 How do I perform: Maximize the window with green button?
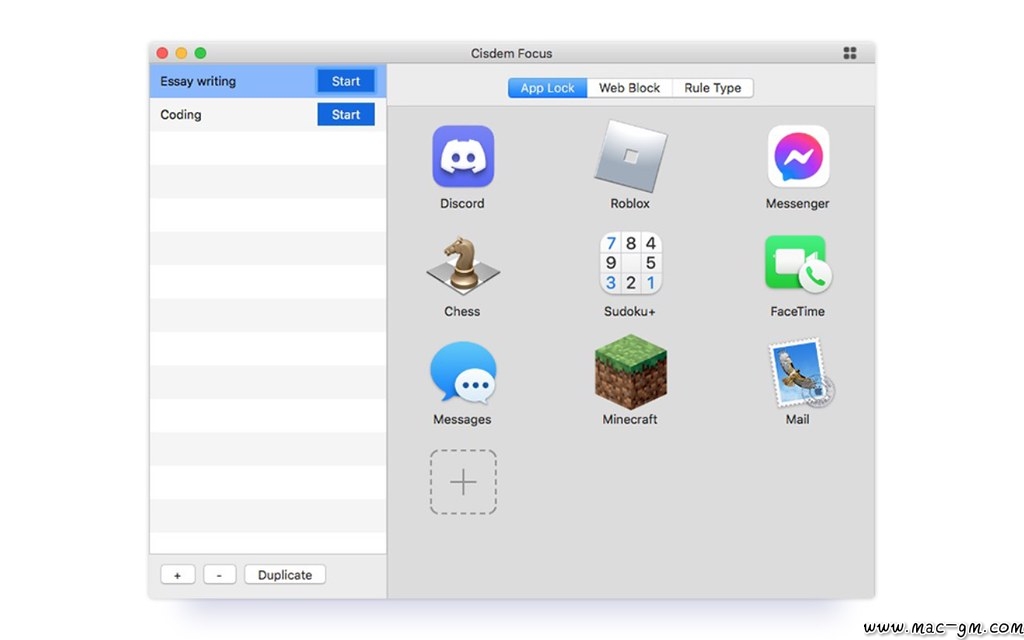coord(200,53)
